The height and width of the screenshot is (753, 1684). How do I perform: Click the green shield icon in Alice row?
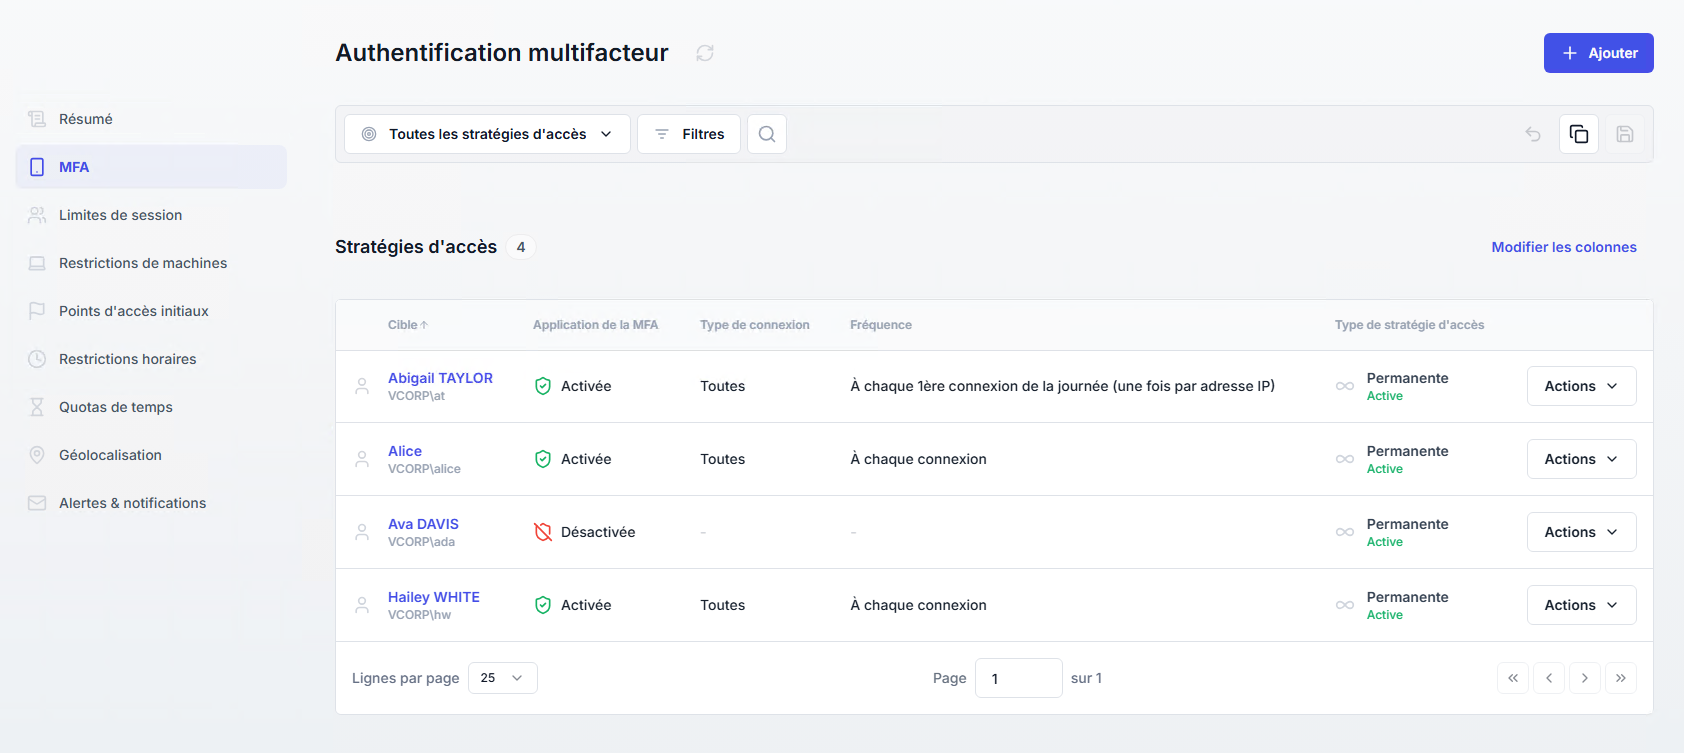coord(543,459)
